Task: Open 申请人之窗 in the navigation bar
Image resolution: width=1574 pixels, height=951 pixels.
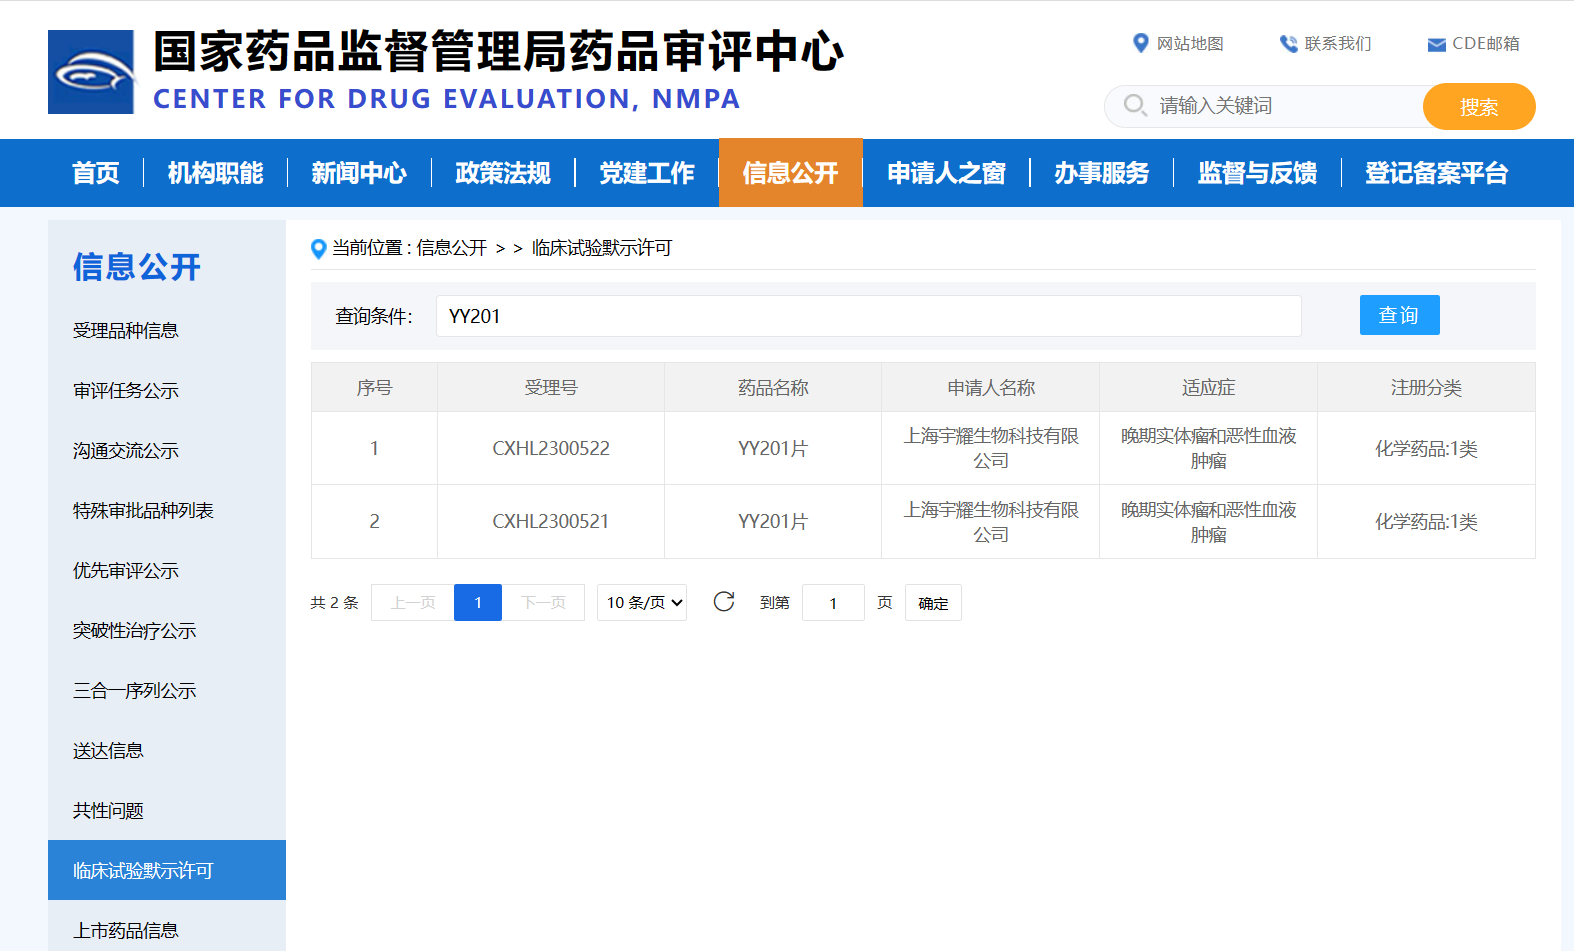Action: (946, 173)
